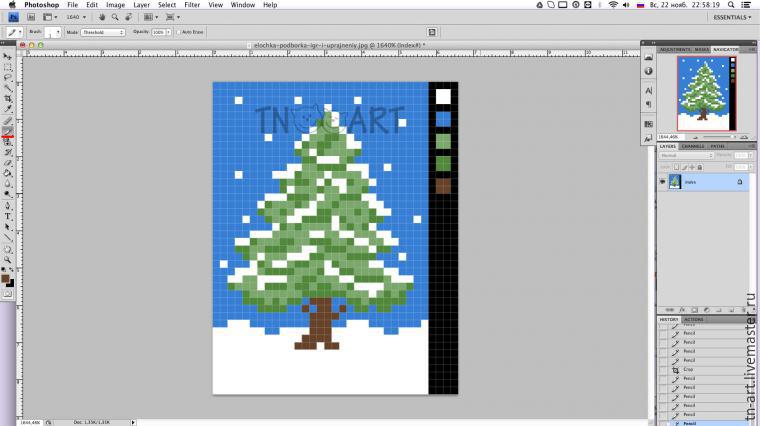Hide the Index layer with eye icon
Image resolution: width=760 pixels, height=426 pixels.
tap(663, 182)
